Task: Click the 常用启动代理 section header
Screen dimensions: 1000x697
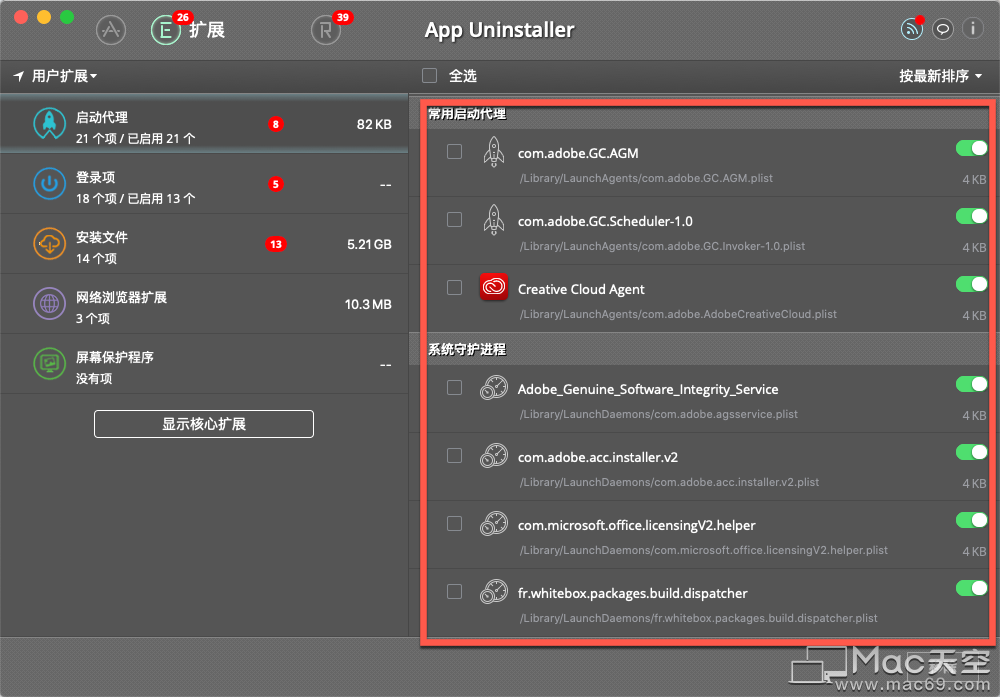Action: (x=467, y=114)
